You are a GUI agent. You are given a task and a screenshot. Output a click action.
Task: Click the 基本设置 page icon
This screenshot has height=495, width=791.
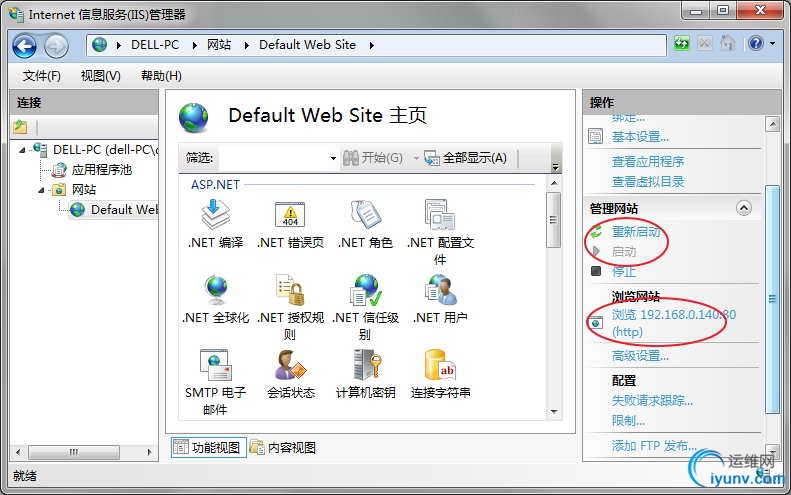pos(595,136)
